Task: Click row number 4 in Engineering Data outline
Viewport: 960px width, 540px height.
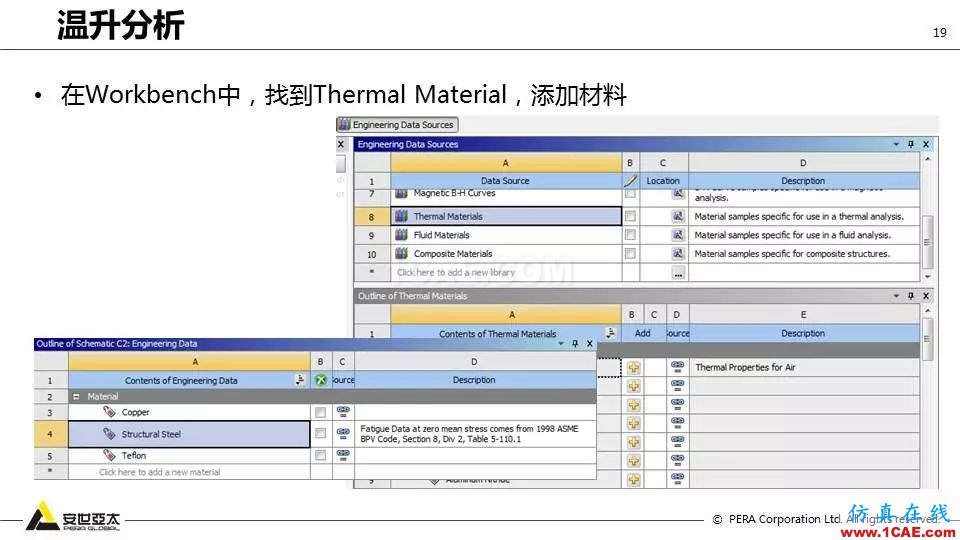Action: (50, 434)
